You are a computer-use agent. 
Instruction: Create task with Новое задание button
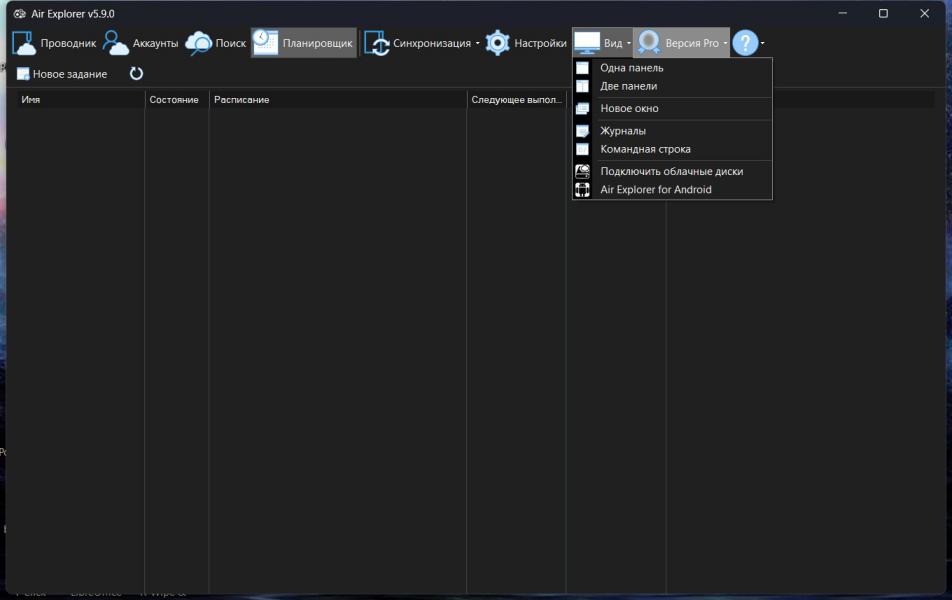click(x=62, y=74)
